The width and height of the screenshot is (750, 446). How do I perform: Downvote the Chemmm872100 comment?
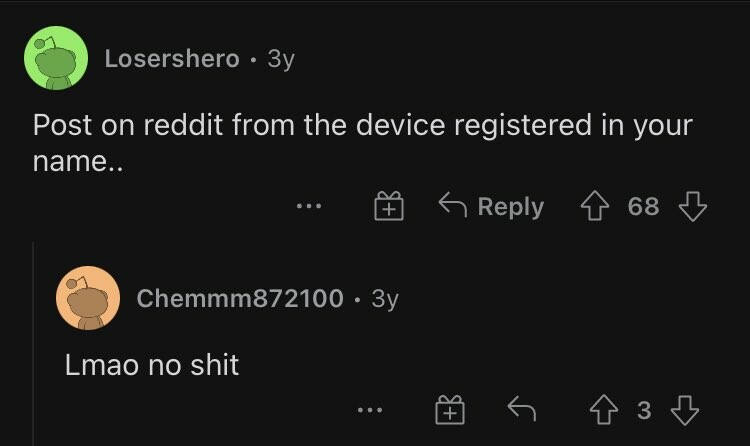click(684, 410)
